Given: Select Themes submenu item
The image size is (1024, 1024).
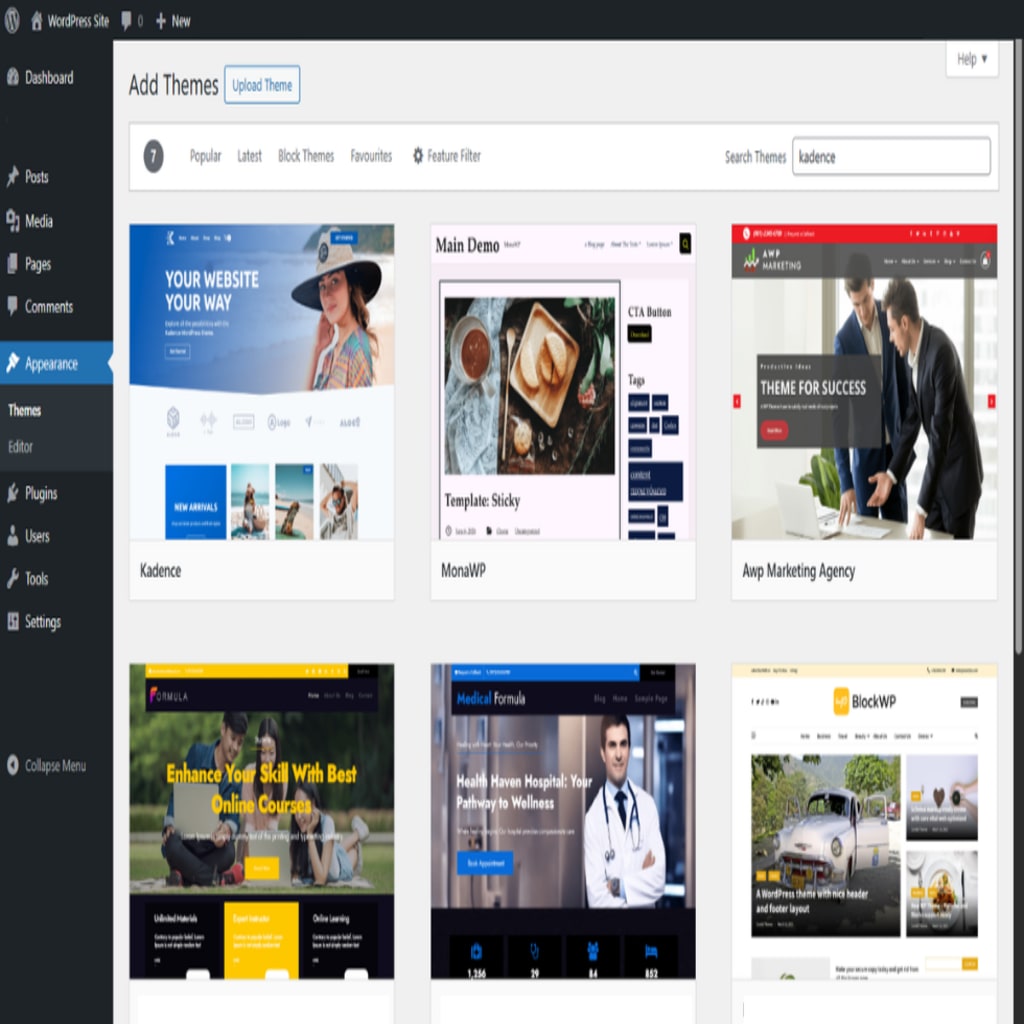Looking at the screenshot, I should tap(25, 410).
